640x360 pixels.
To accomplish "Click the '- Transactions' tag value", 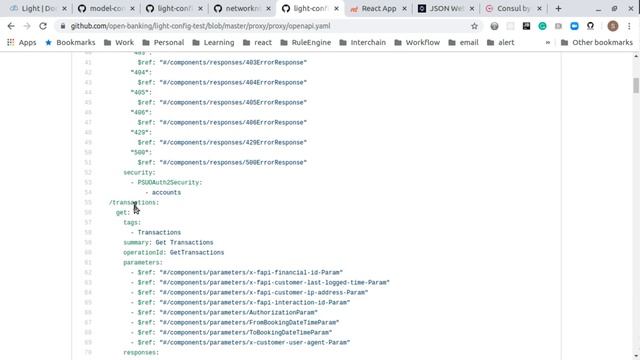I will coord(156,233).
